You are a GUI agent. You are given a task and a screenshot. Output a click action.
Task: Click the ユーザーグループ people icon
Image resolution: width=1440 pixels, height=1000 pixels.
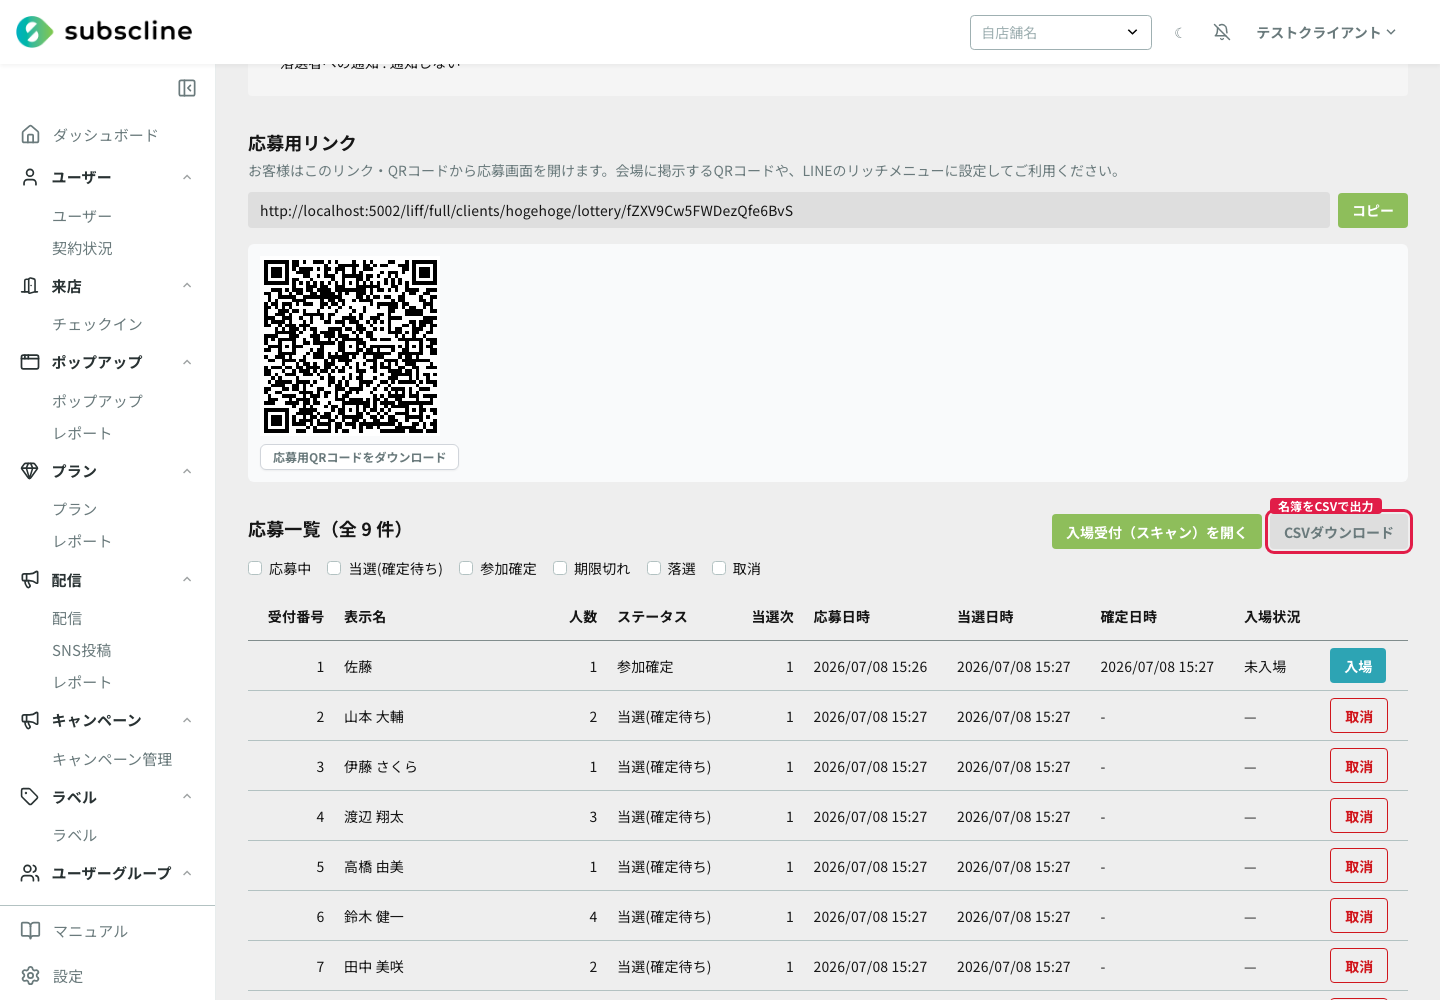point(31,873)
